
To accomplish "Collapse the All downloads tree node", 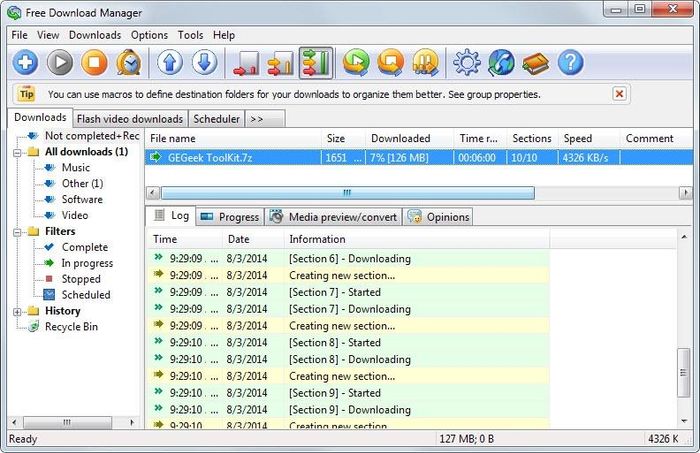I will 20,152.
